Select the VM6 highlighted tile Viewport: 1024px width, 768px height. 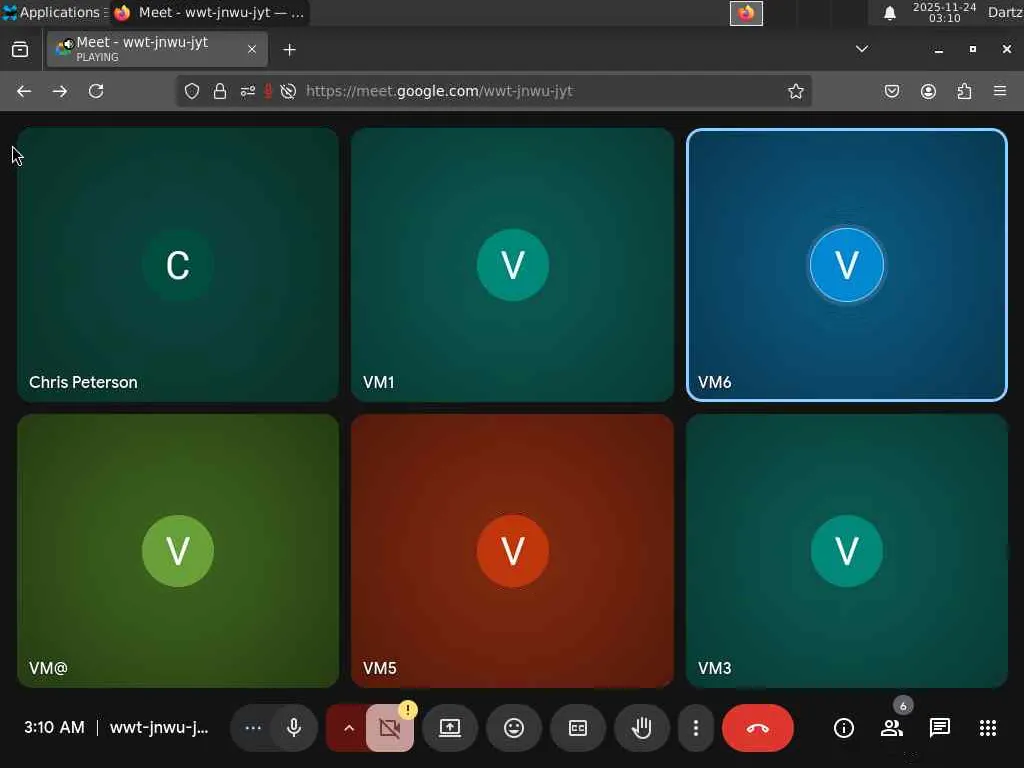pos(846,264)
